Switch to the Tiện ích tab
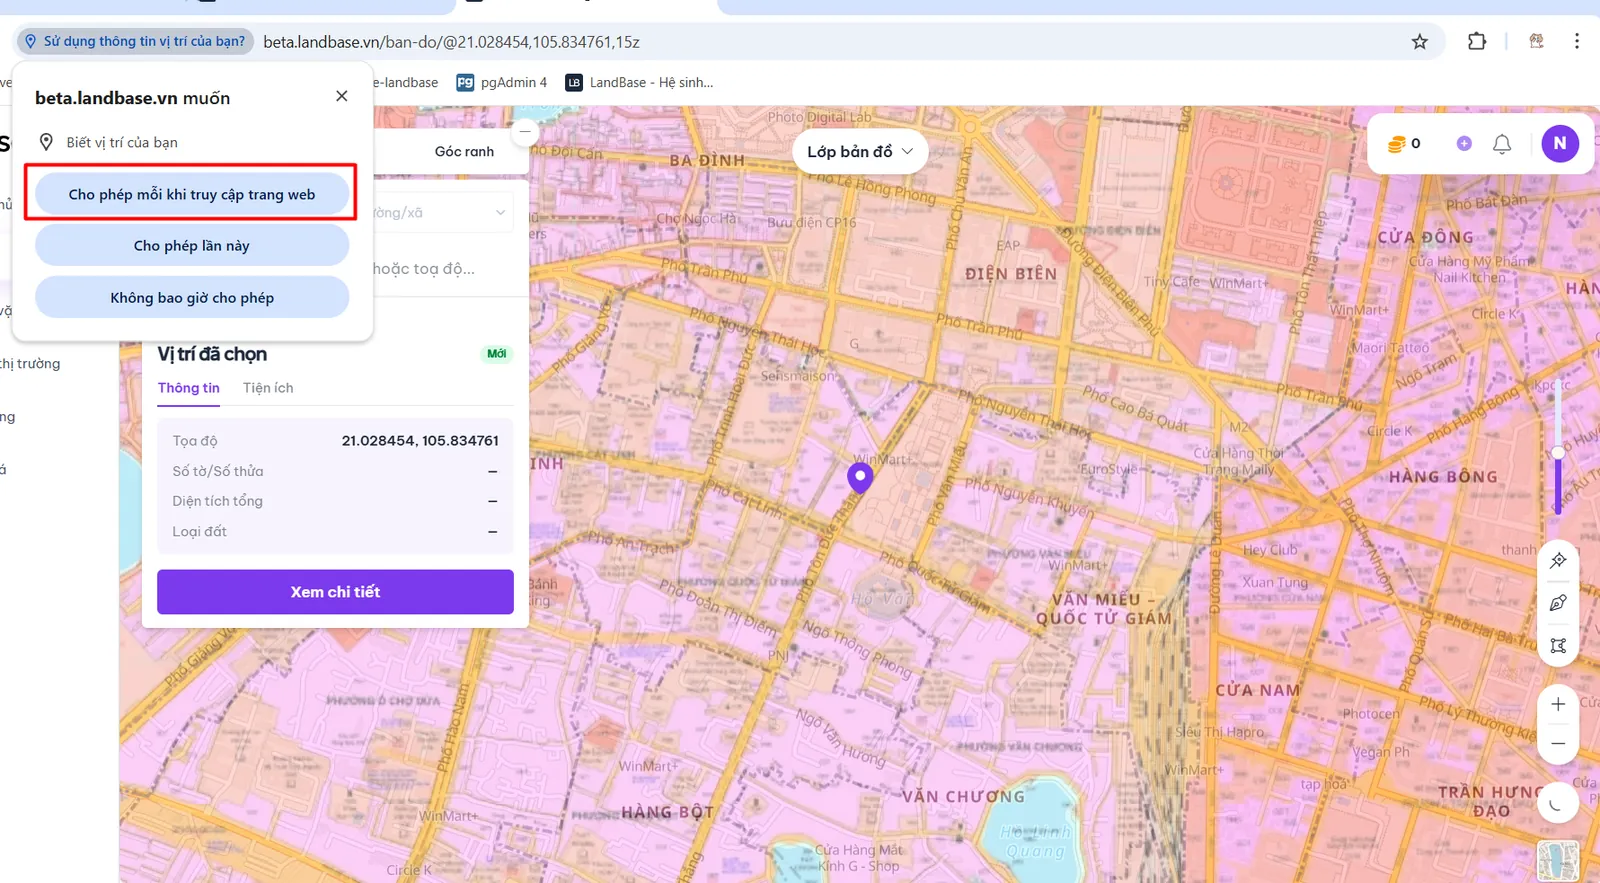 coord(268,388)
